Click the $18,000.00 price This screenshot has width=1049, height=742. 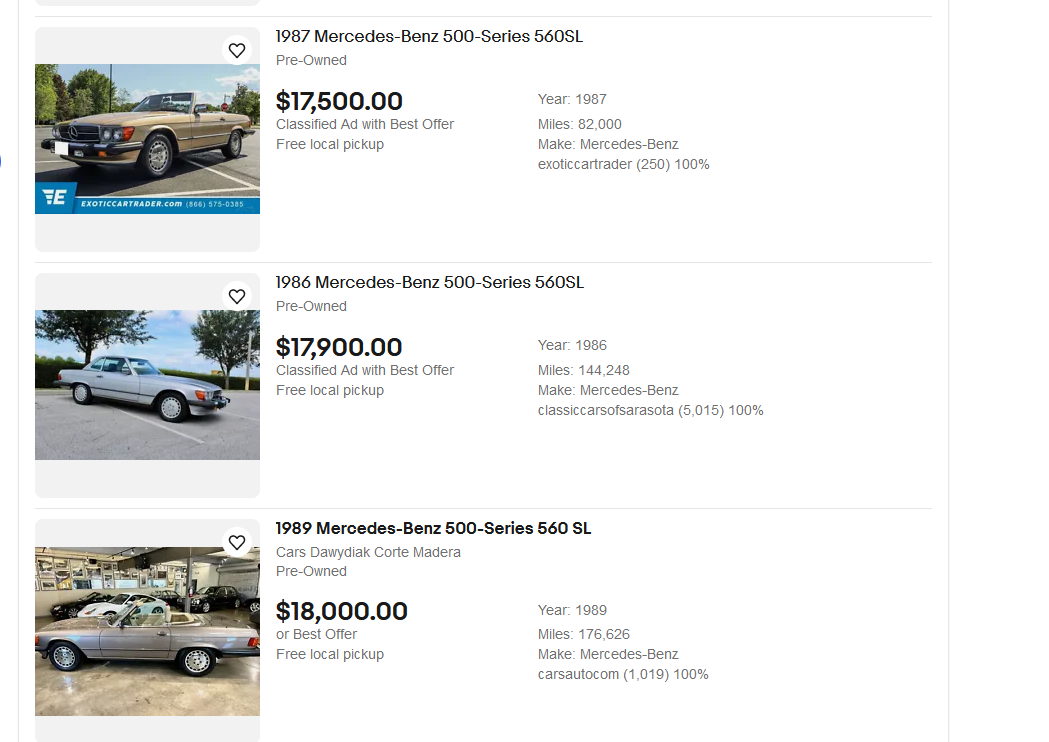[341, 611]
